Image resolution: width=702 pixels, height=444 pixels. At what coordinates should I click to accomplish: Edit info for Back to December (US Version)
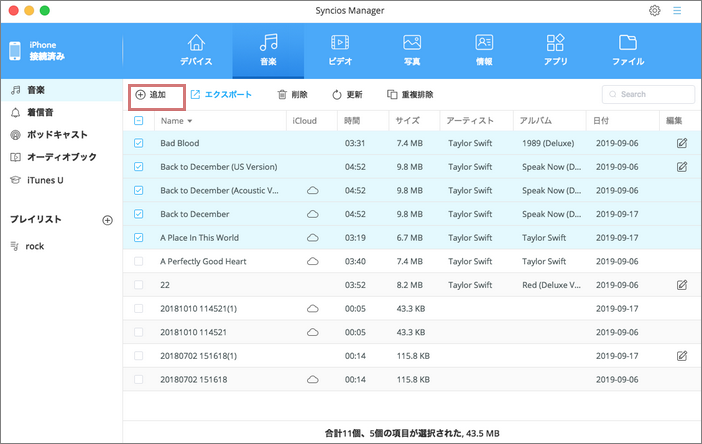[x=682, y=167]
